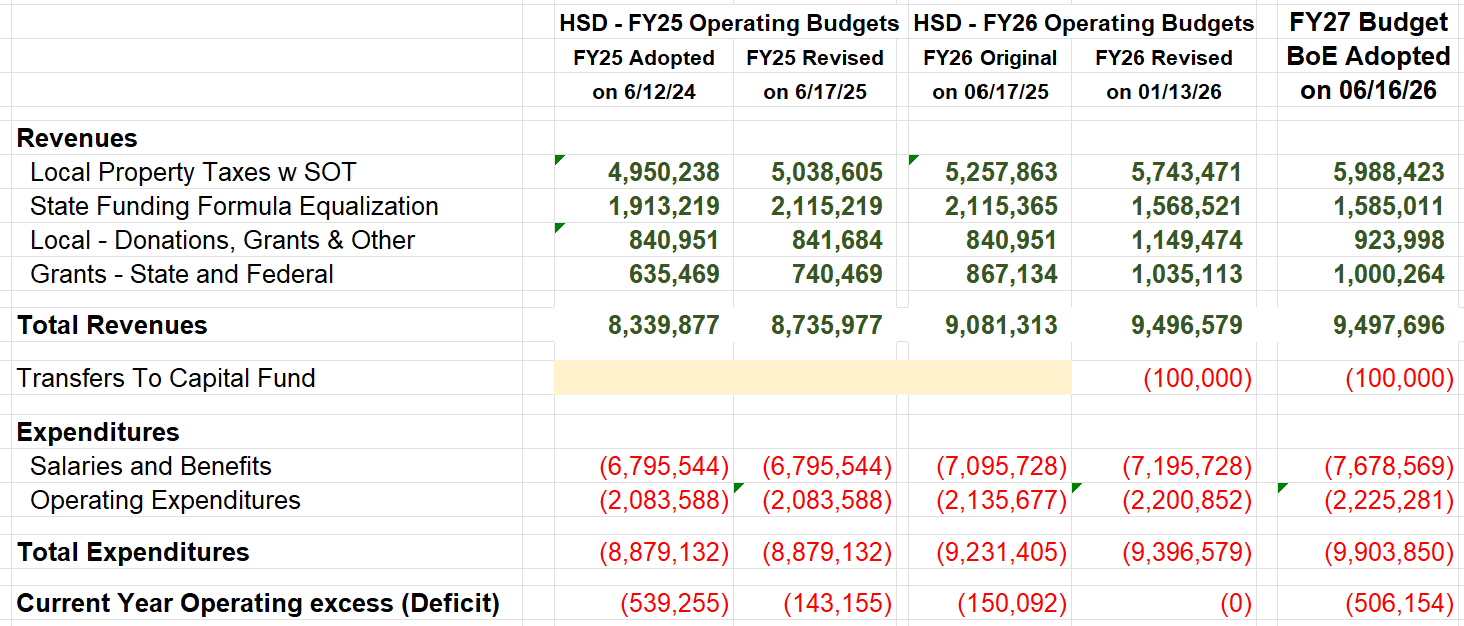Select FY27 property taxes value 5,988,423
The width and height of the screenshot is (1464, 626).
click(1389, 172)
